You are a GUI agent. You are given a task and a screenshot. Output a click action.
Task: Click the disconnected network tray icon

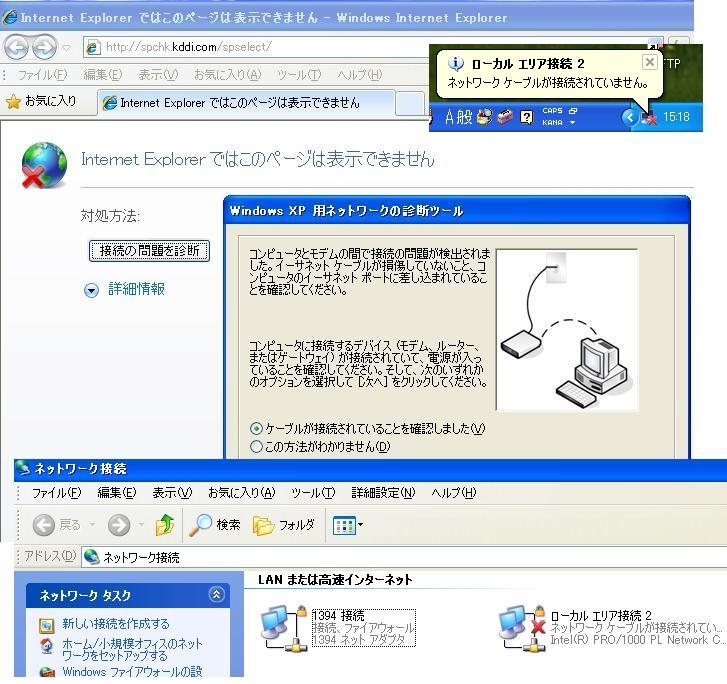point(649,118)
